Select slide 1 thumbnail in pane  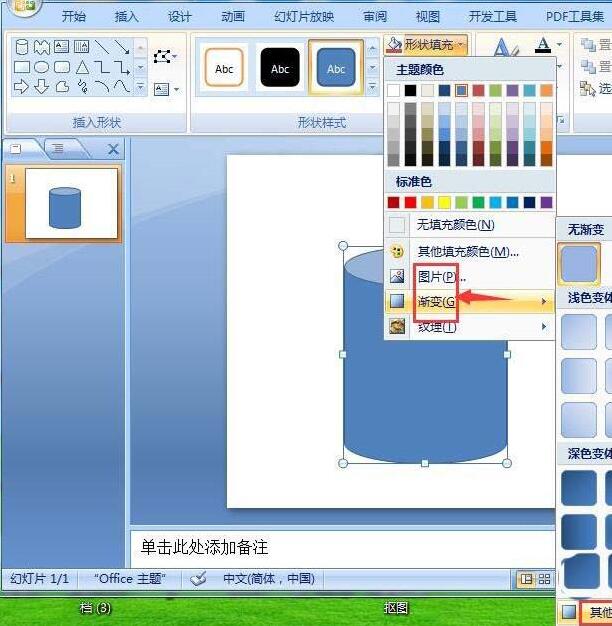coord(72,203)
